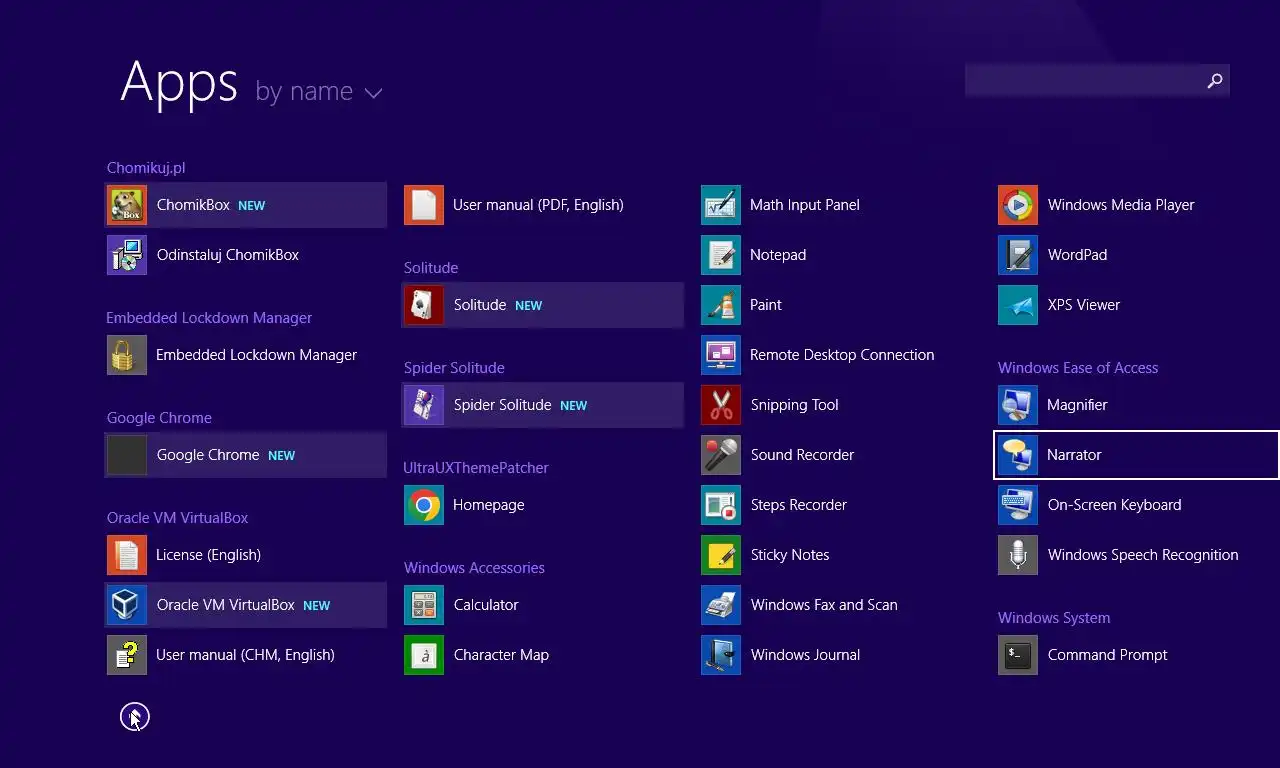This screenshot has height=768, width=1280.
Task: Click the UltraUXThemePatcher group header
Action: [x=476, y=468]
